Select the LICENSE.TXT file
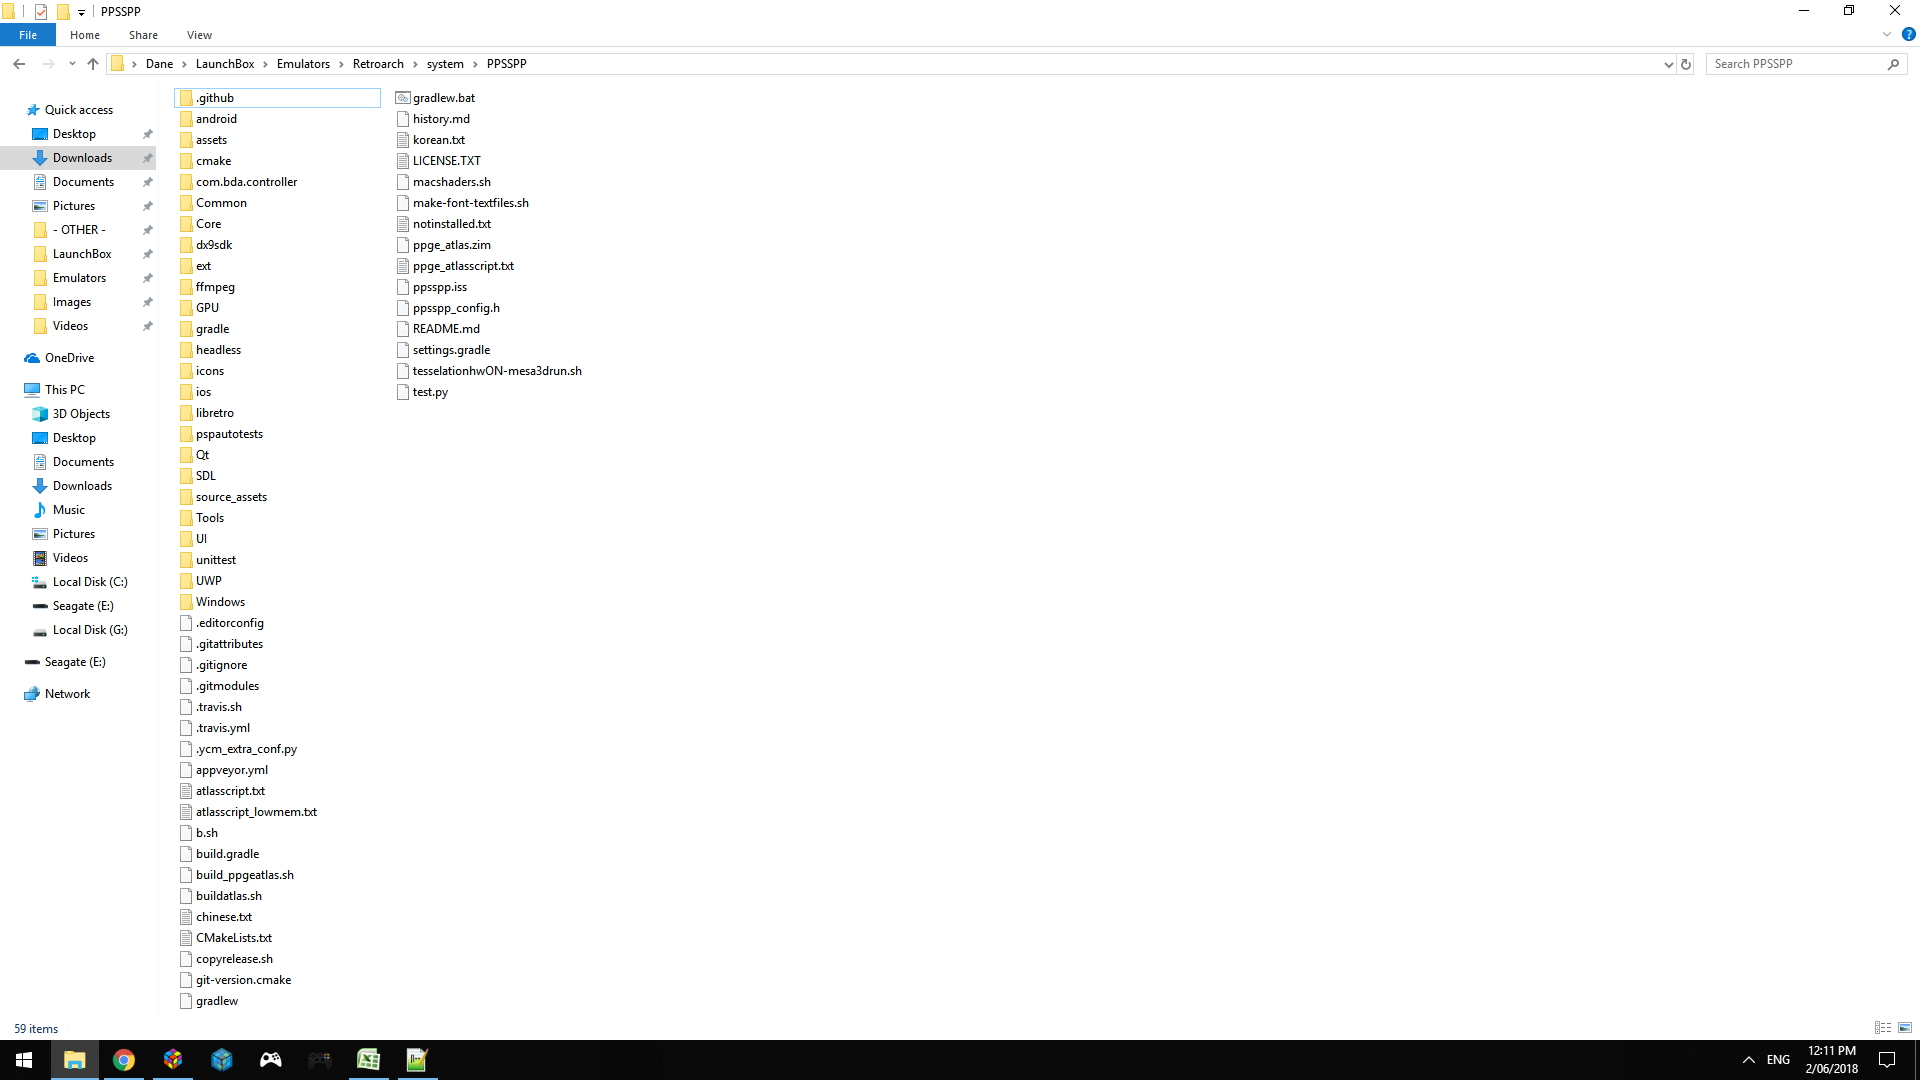This screenshot has height=1080, width=1920. click(x=447, y=161)
